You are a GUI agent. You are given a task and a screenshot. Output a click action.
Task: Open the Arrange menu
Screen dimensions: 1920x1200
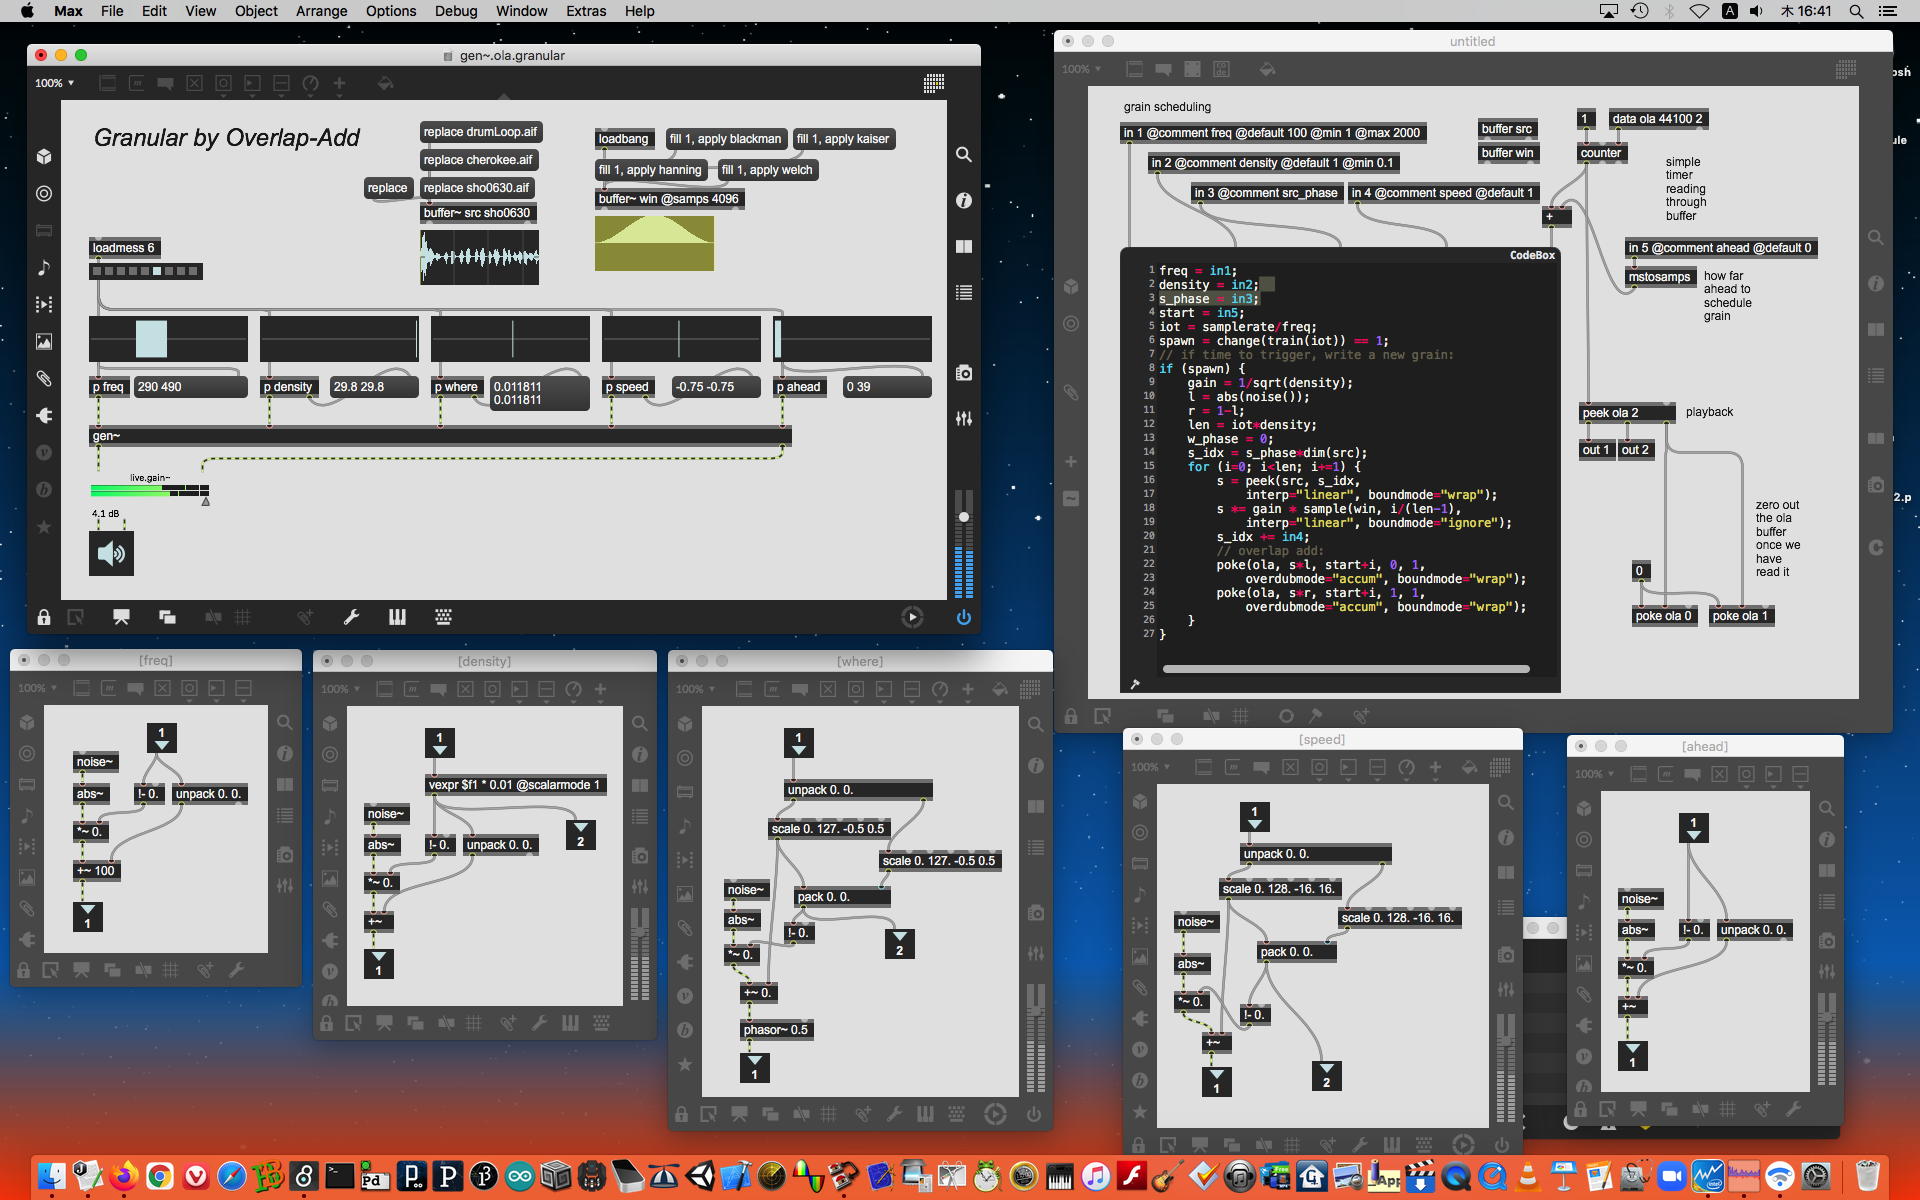[321, 11]
